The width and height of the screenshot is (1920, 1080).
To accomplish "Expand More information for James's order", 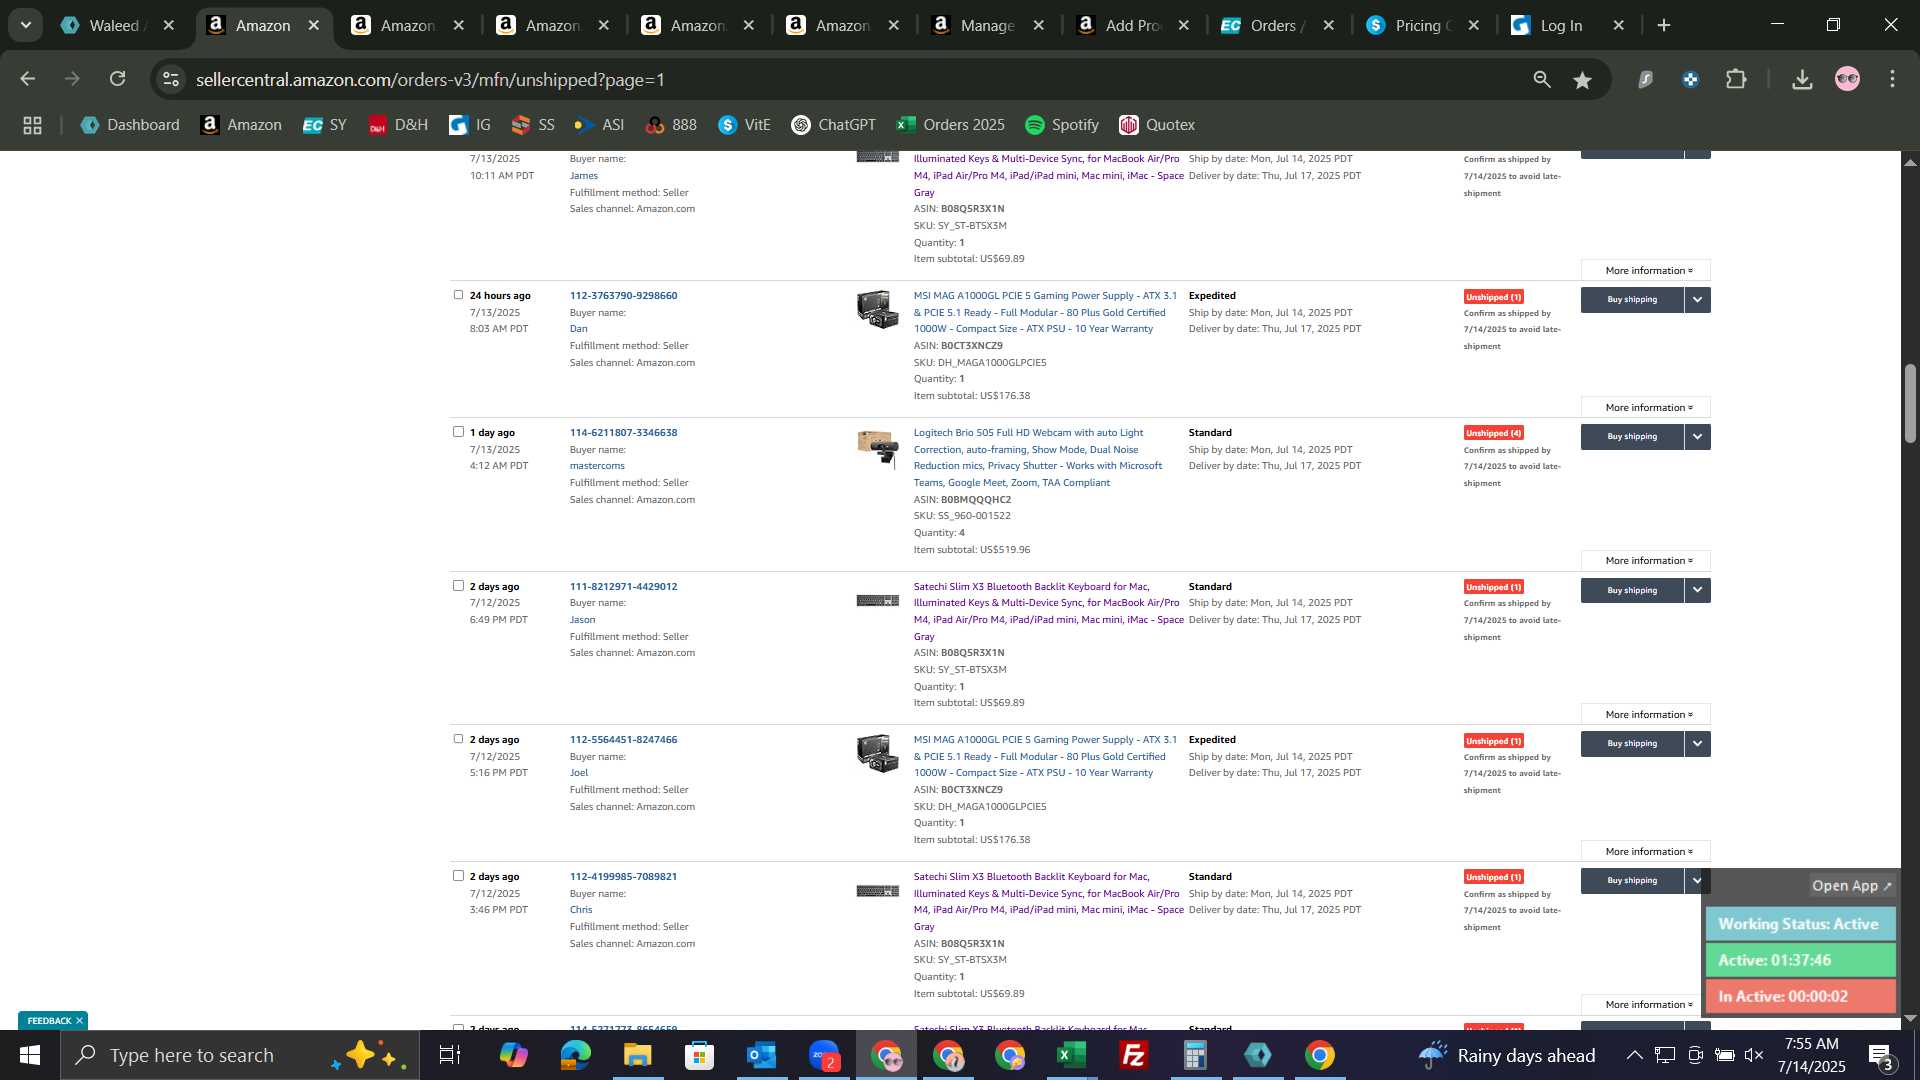I will click(1646, 271).
